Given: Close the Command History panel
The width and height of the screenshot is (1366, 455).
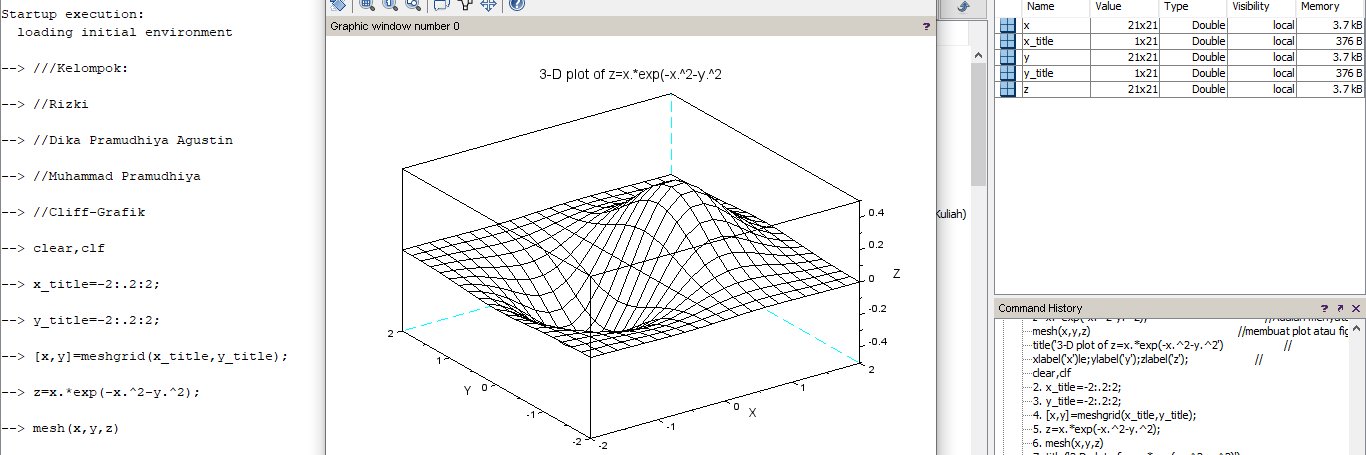Looking at the screenshot, I should click(1355, 309).
